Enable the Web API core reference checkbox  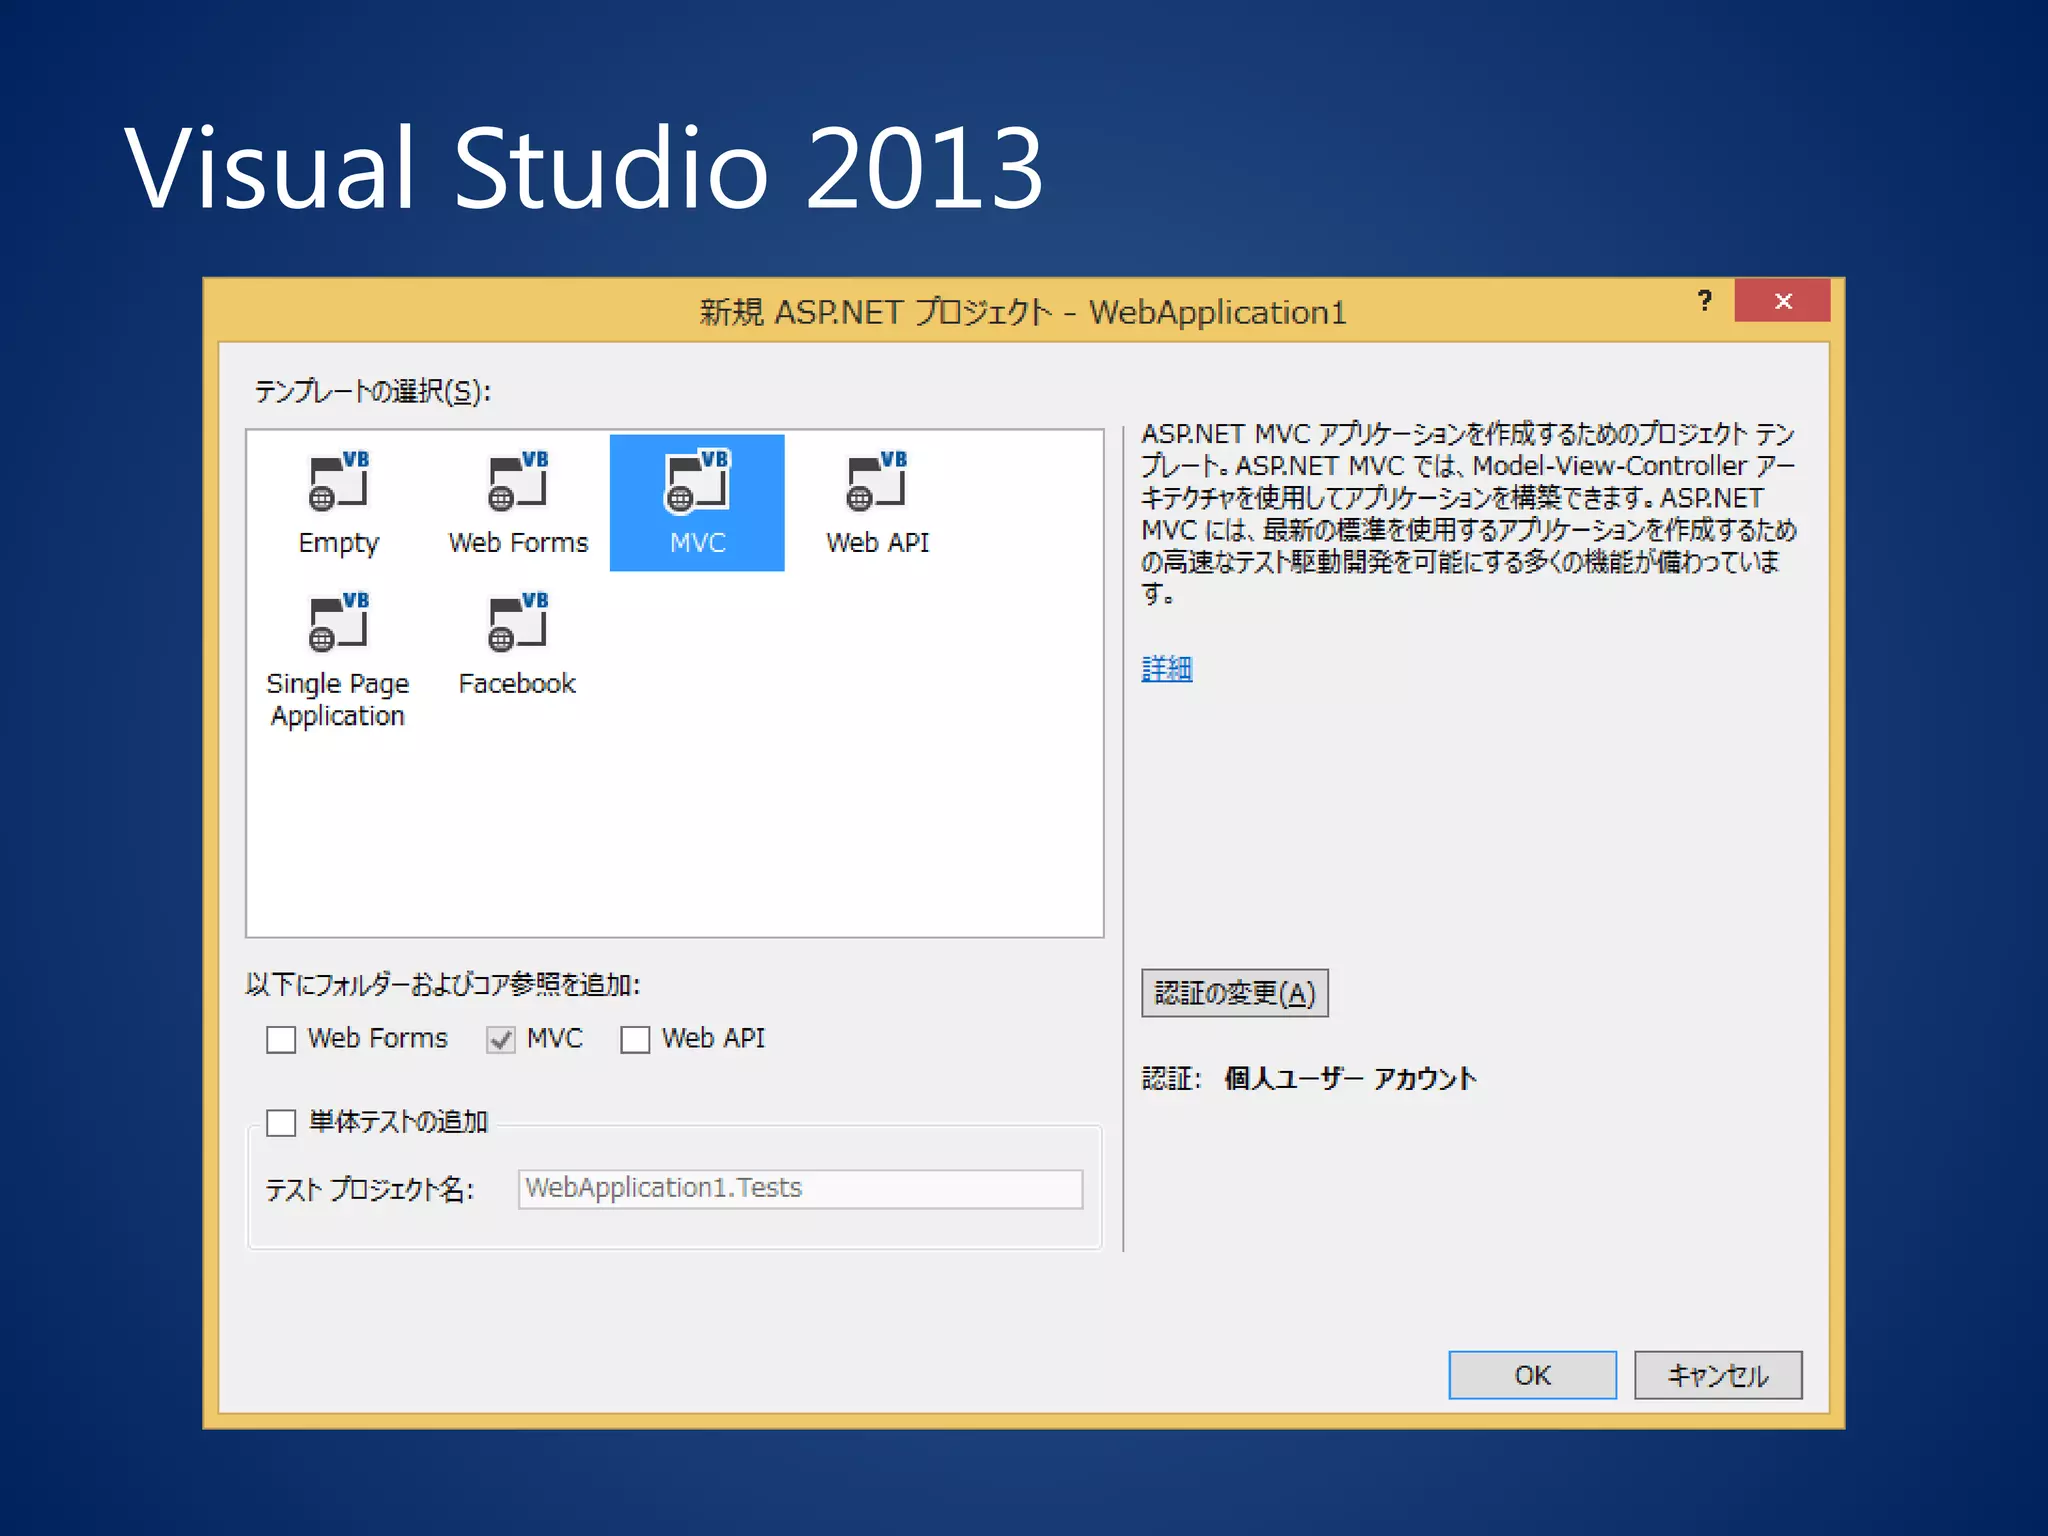click(635, 1040)
